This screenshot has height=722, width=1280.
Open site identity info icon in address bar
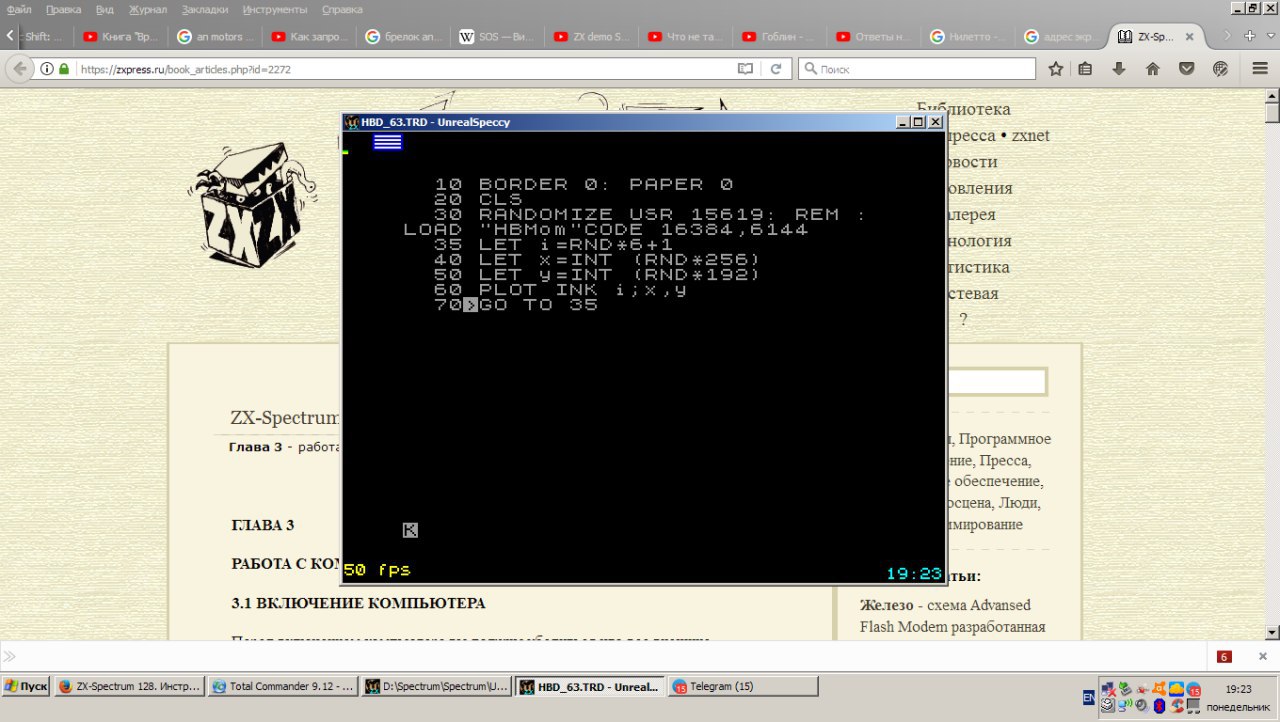[47, 70]
